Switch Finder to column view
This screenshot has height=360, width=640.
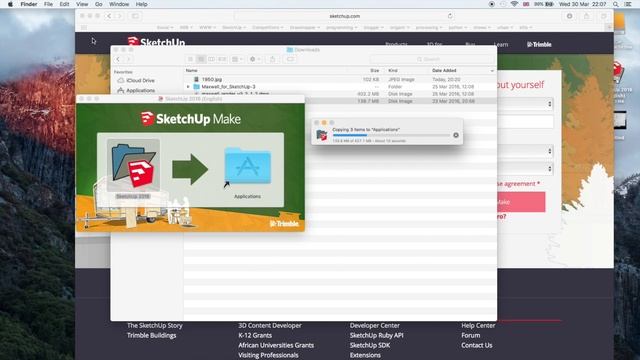coord(211,59)
